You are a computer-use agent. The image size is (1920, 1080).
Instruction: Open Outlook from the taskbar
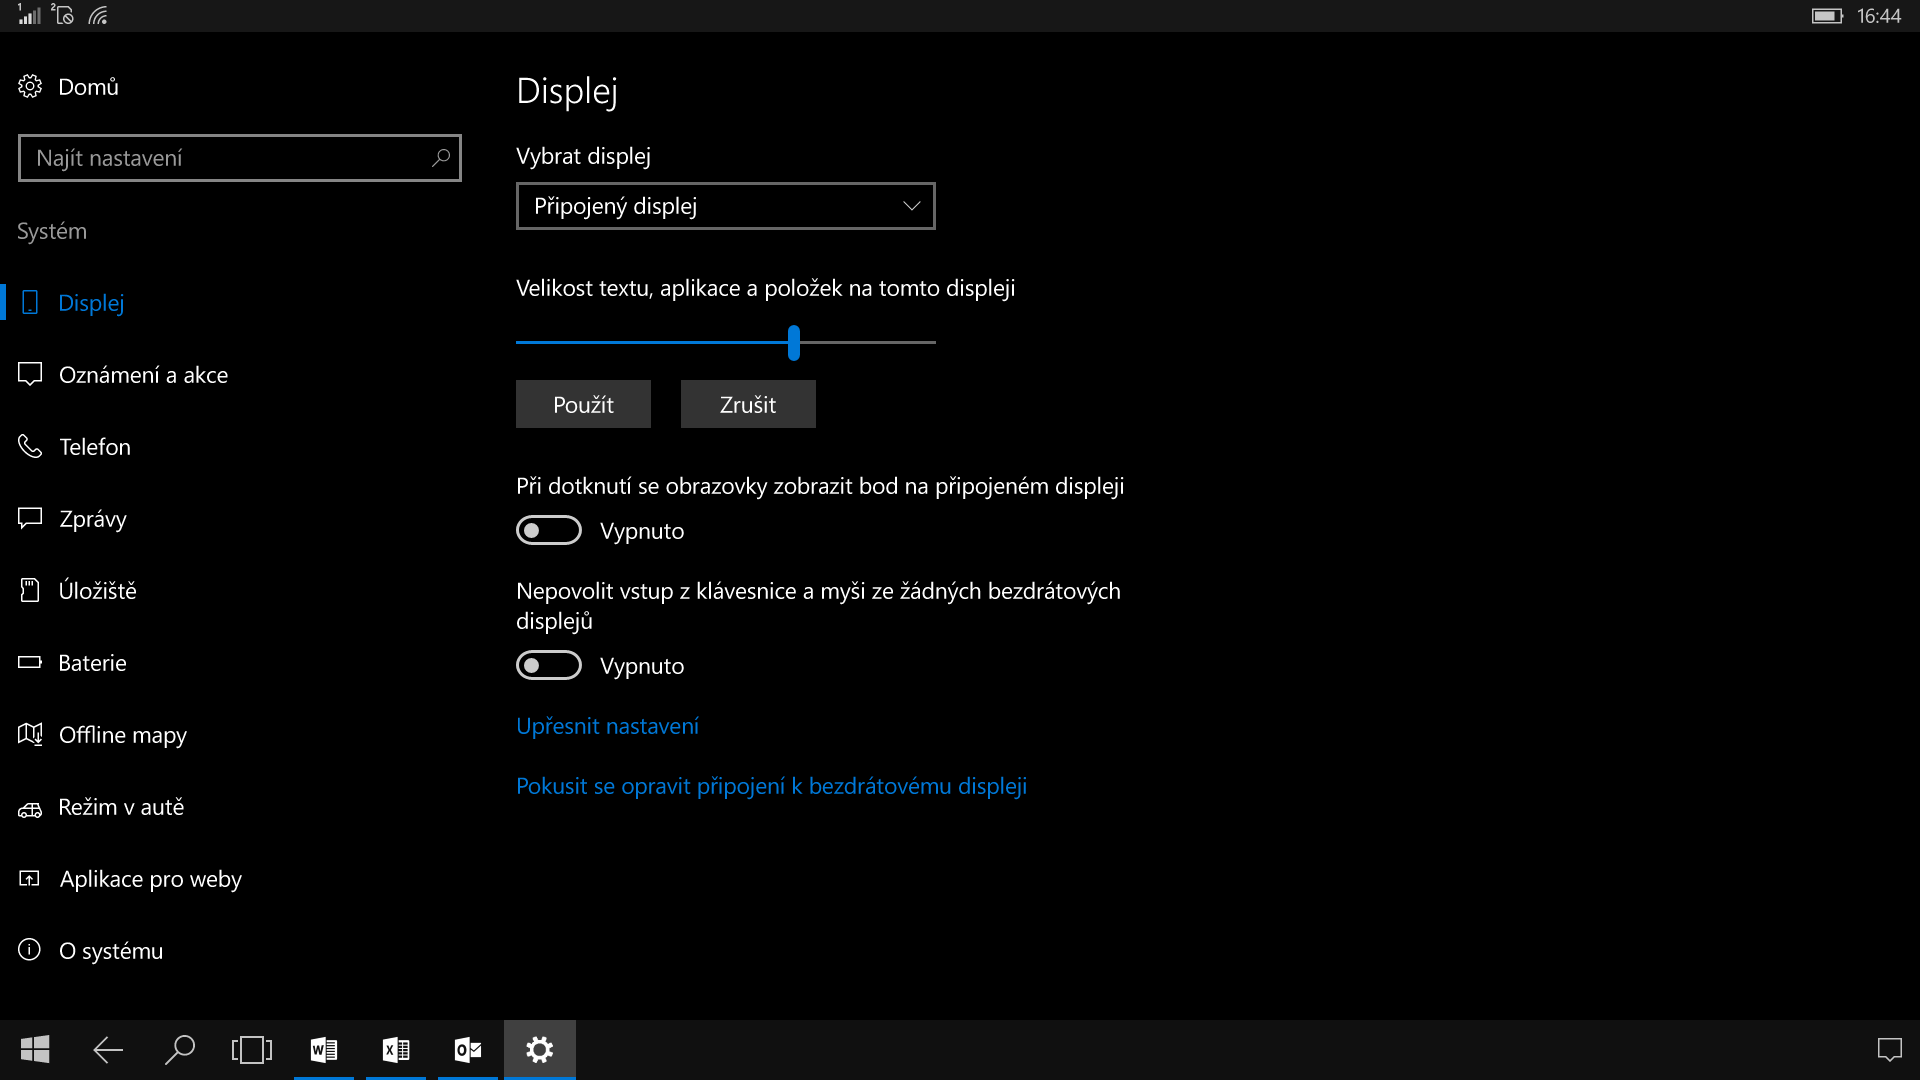[x=466, y=1050]
